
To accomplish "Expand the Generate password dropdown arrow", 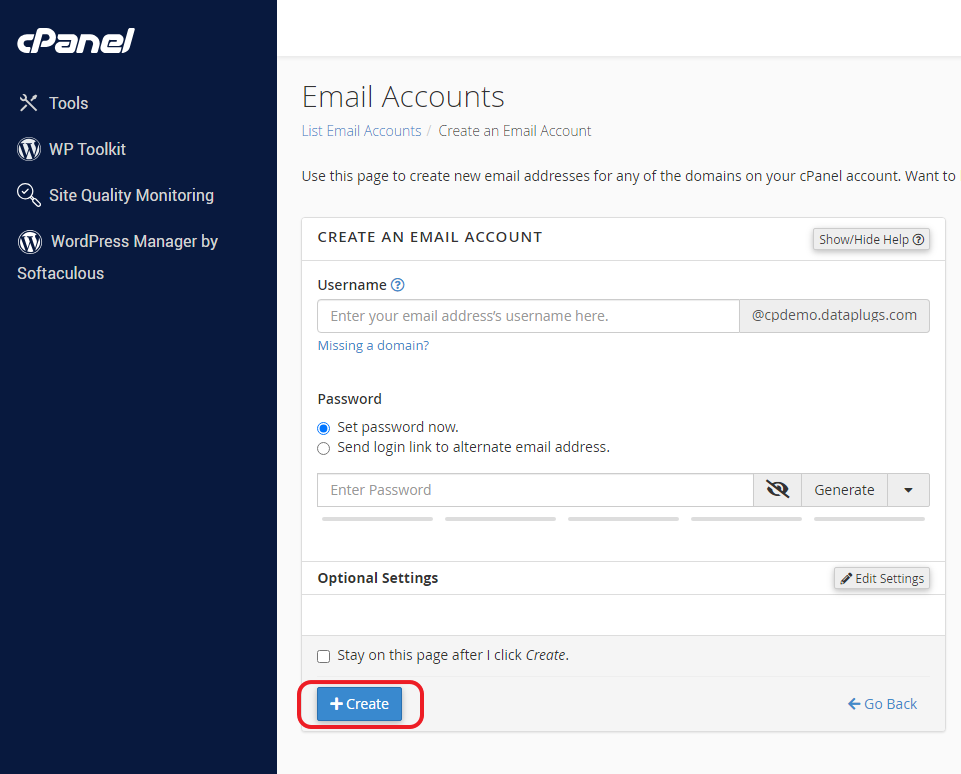I will 908,490.
